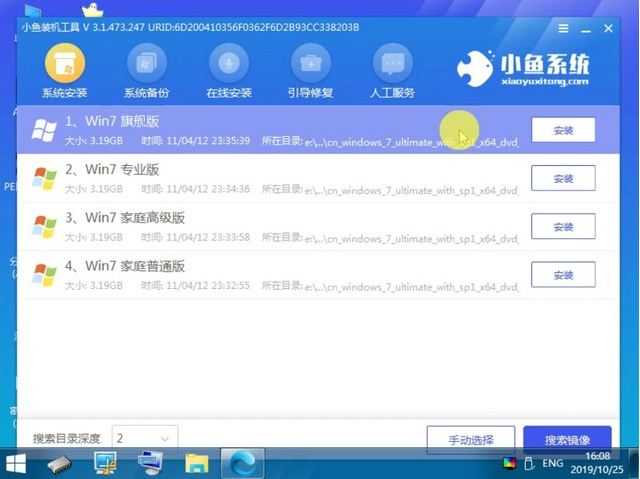Click the Windows logo of Win7 家庭普通版
The width and height of the screenshot is (640, 479).
(44, 275)
